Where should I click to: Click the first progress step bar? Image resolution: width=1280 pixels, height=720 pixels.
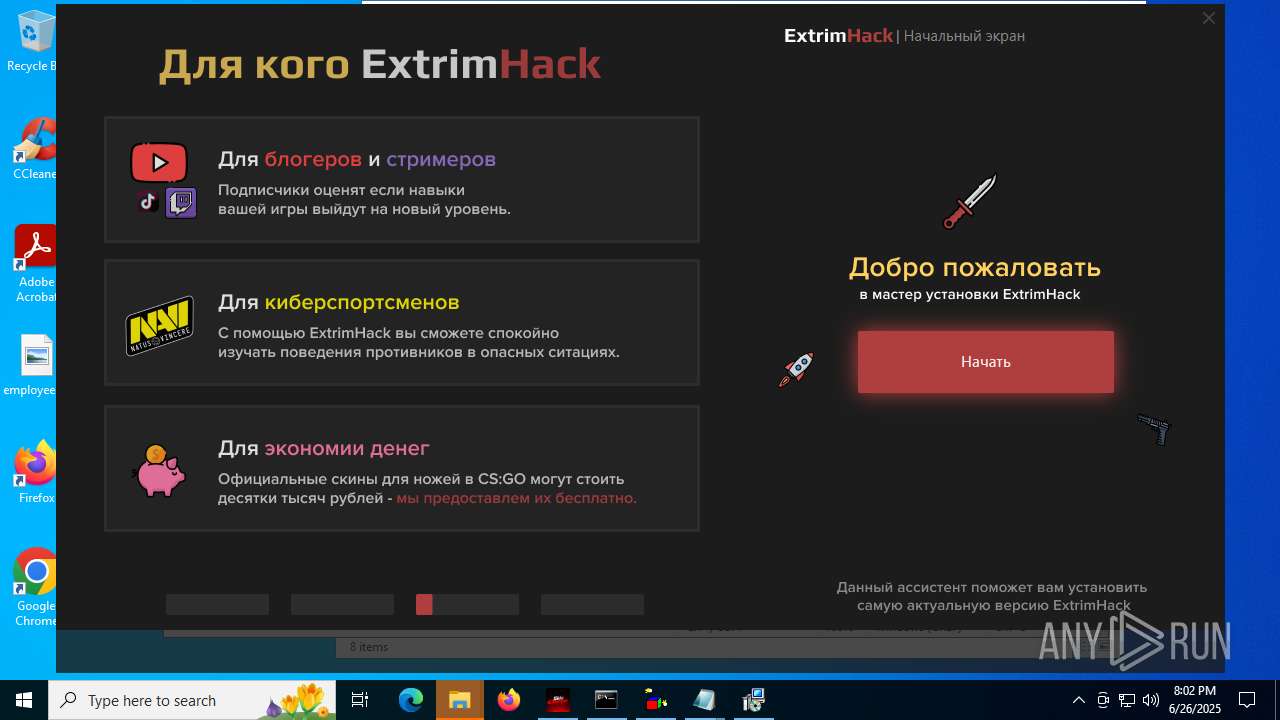[217, 604]
